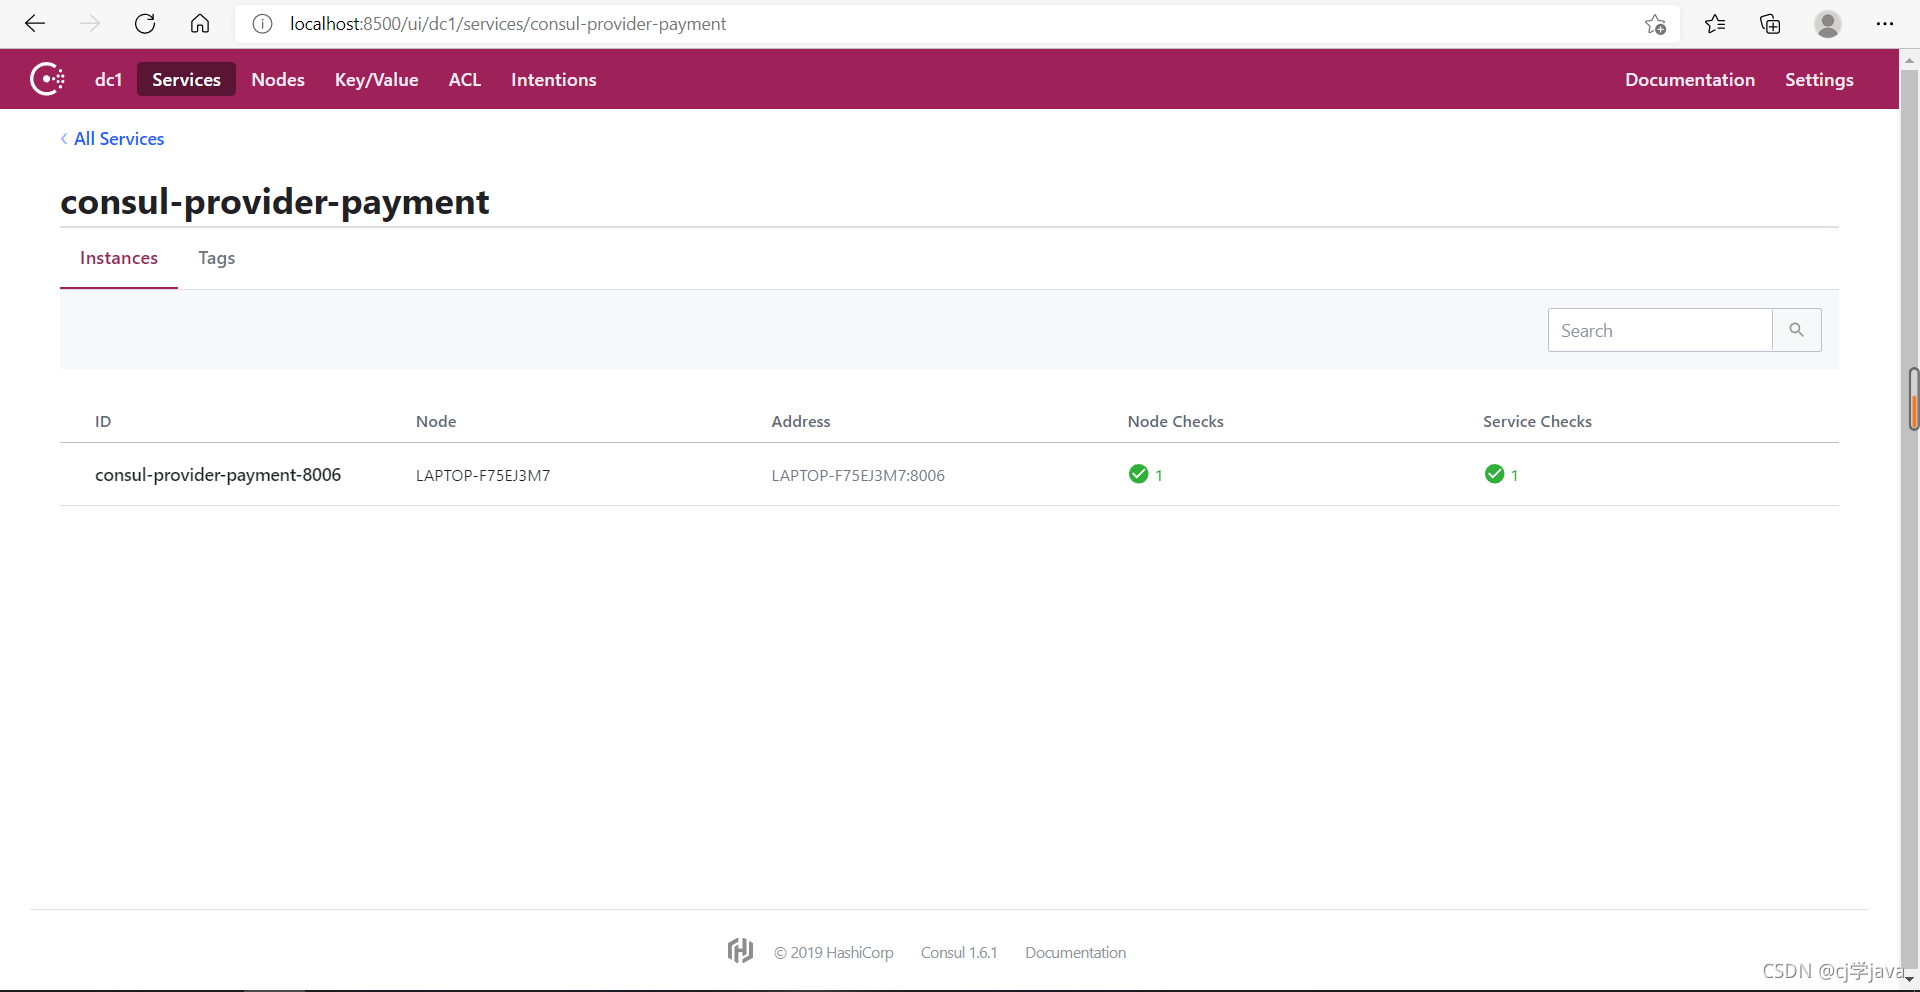
Task: Go back using browser back arrow
Action: [x=35, y=24]
